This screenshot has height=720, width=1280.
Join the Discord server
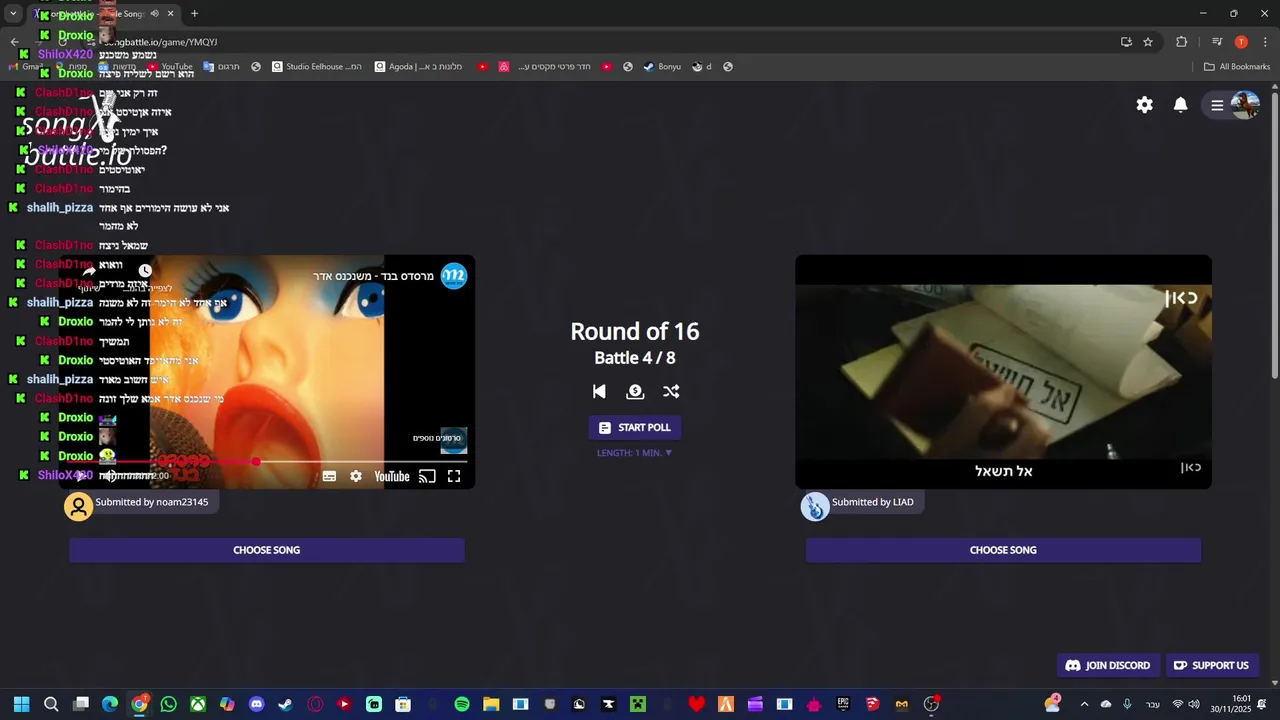pos(1108,665)
